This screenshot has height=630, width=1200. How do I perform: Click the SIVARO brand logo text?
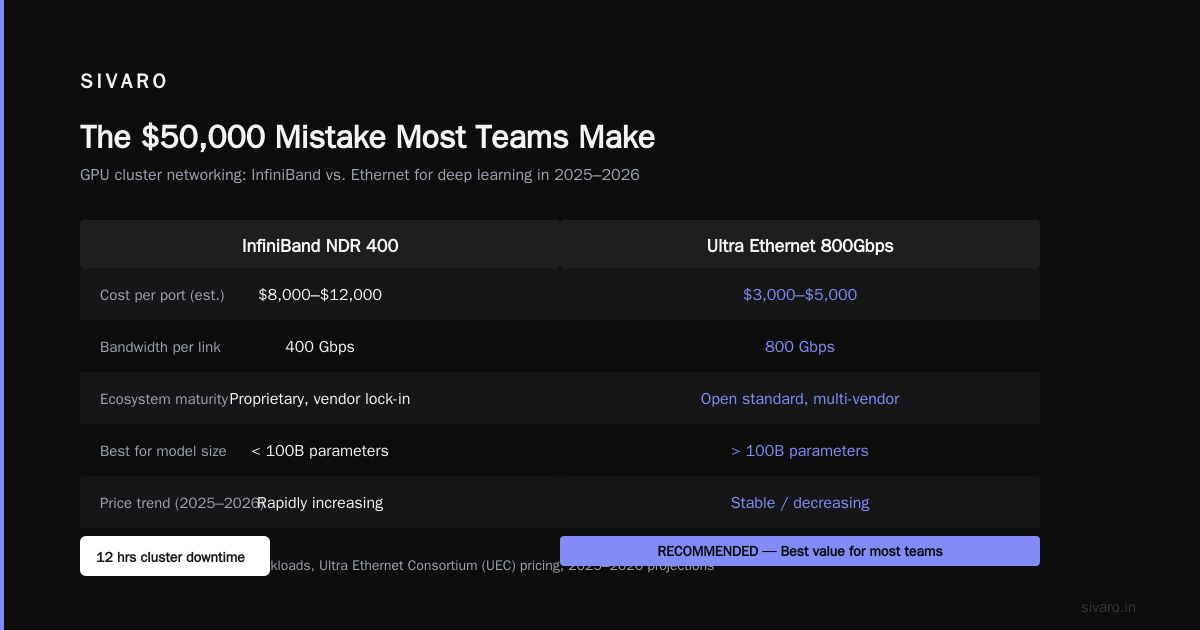click(x=124, y=82)
